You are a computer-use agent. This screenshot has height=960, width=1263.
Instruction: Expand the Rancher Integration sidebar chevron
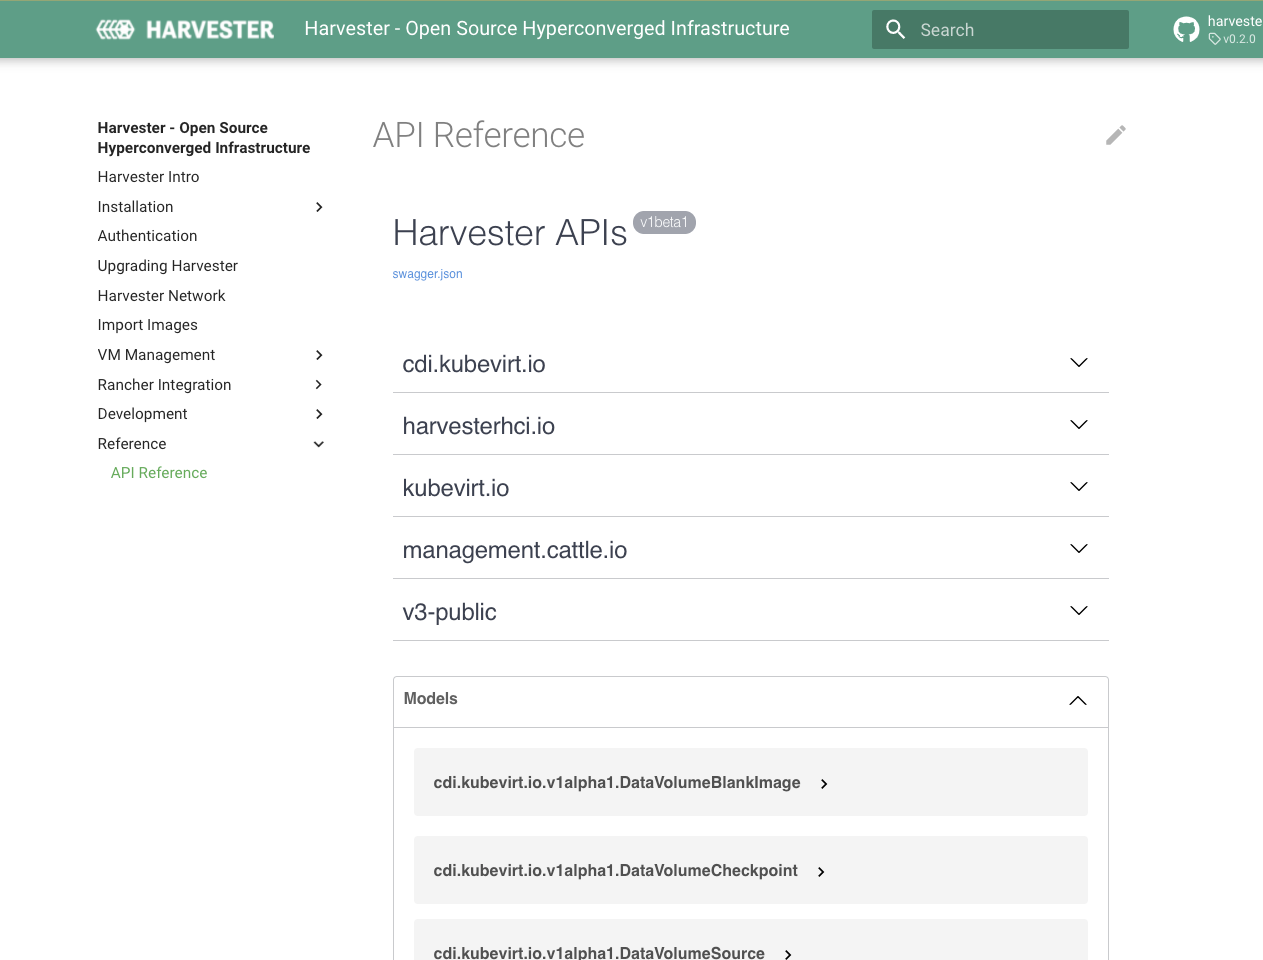pos(319,385)
